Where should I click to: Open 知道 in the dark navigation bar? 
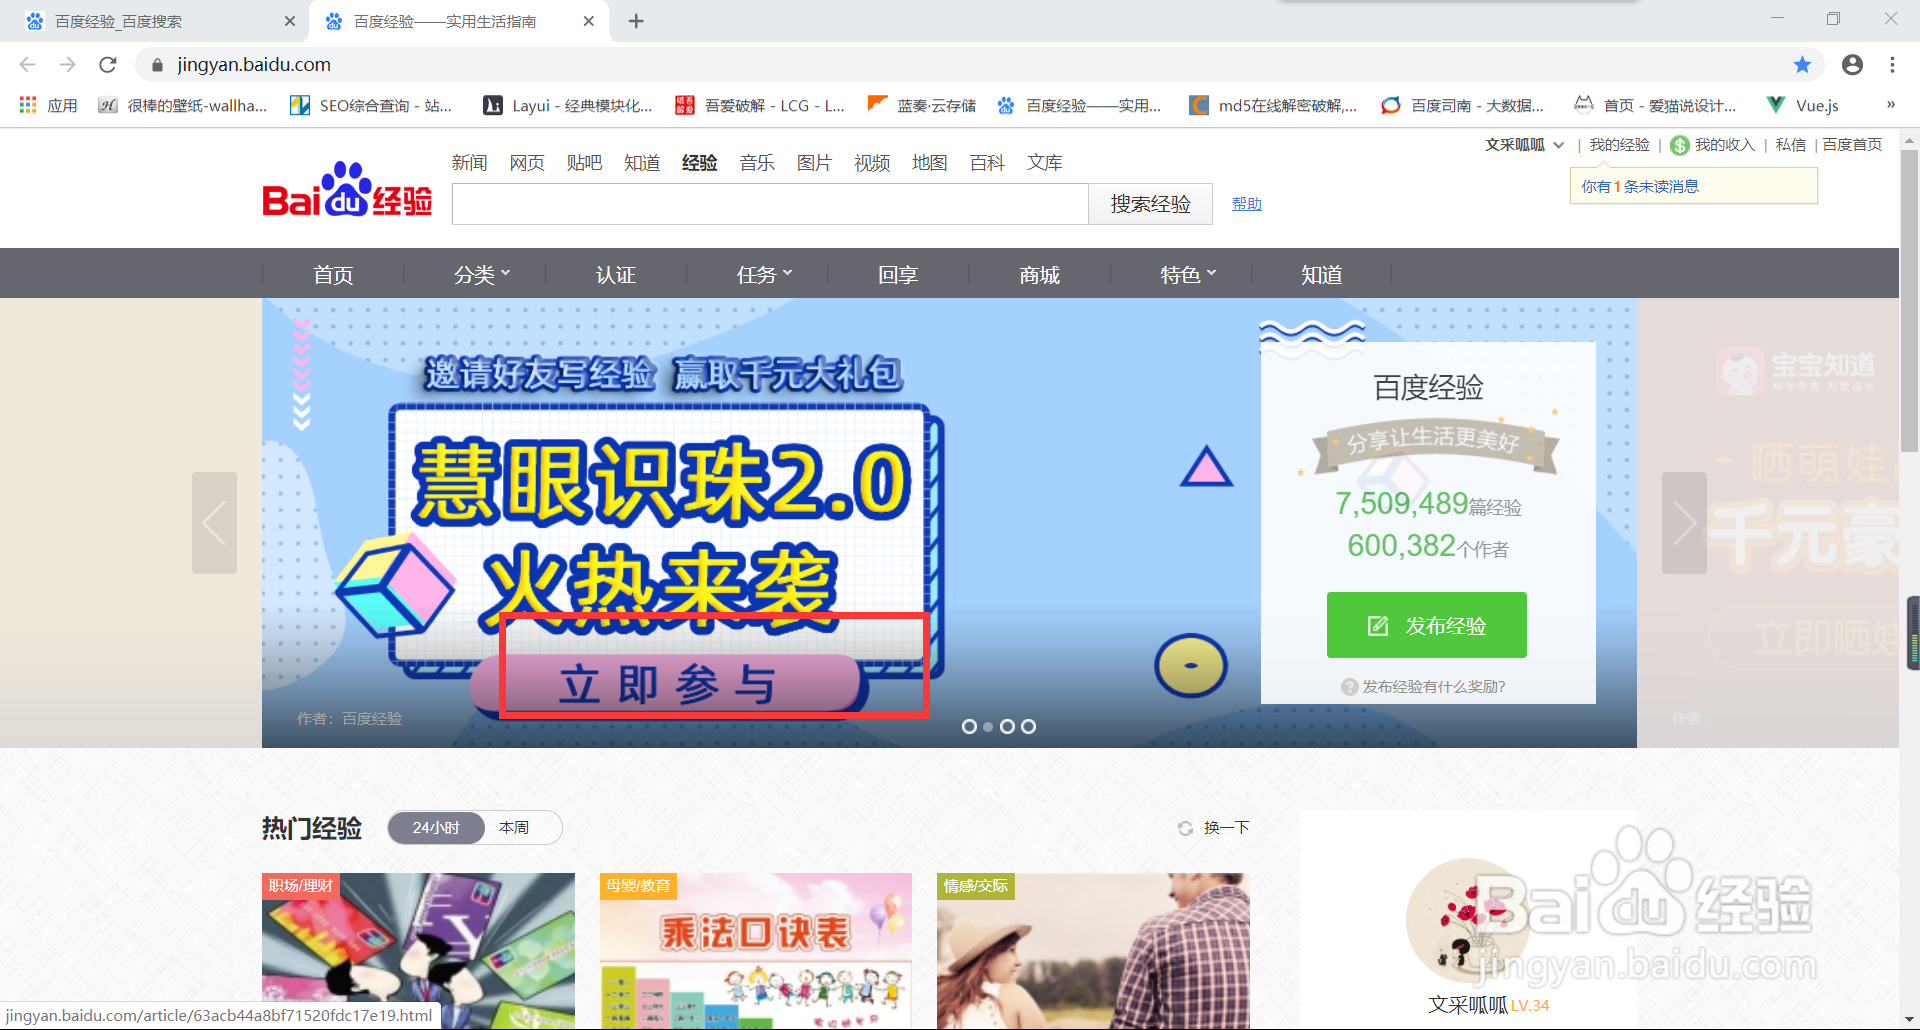[1322, 275]
